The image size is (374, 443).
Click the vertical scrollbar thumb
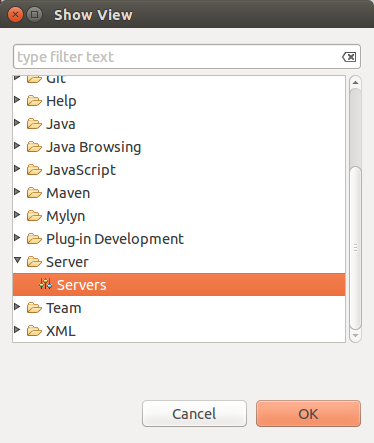(x=355, y=247)
